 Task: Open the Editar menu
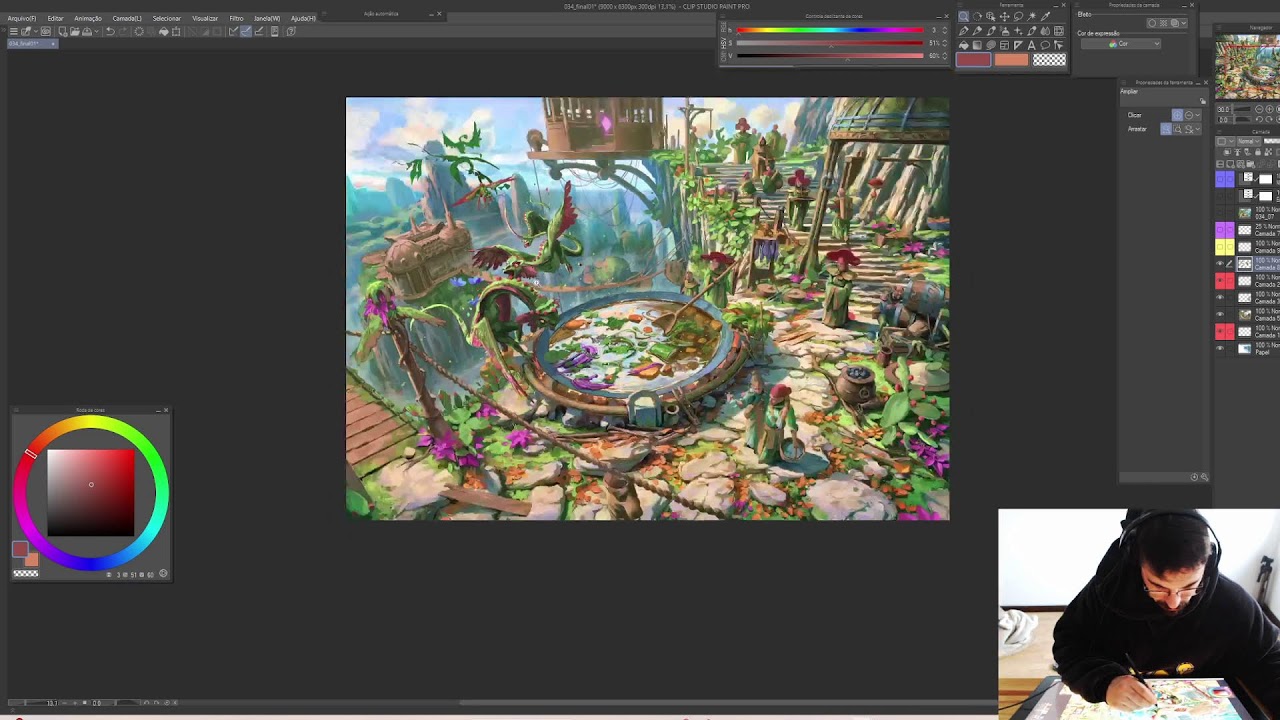55,18
